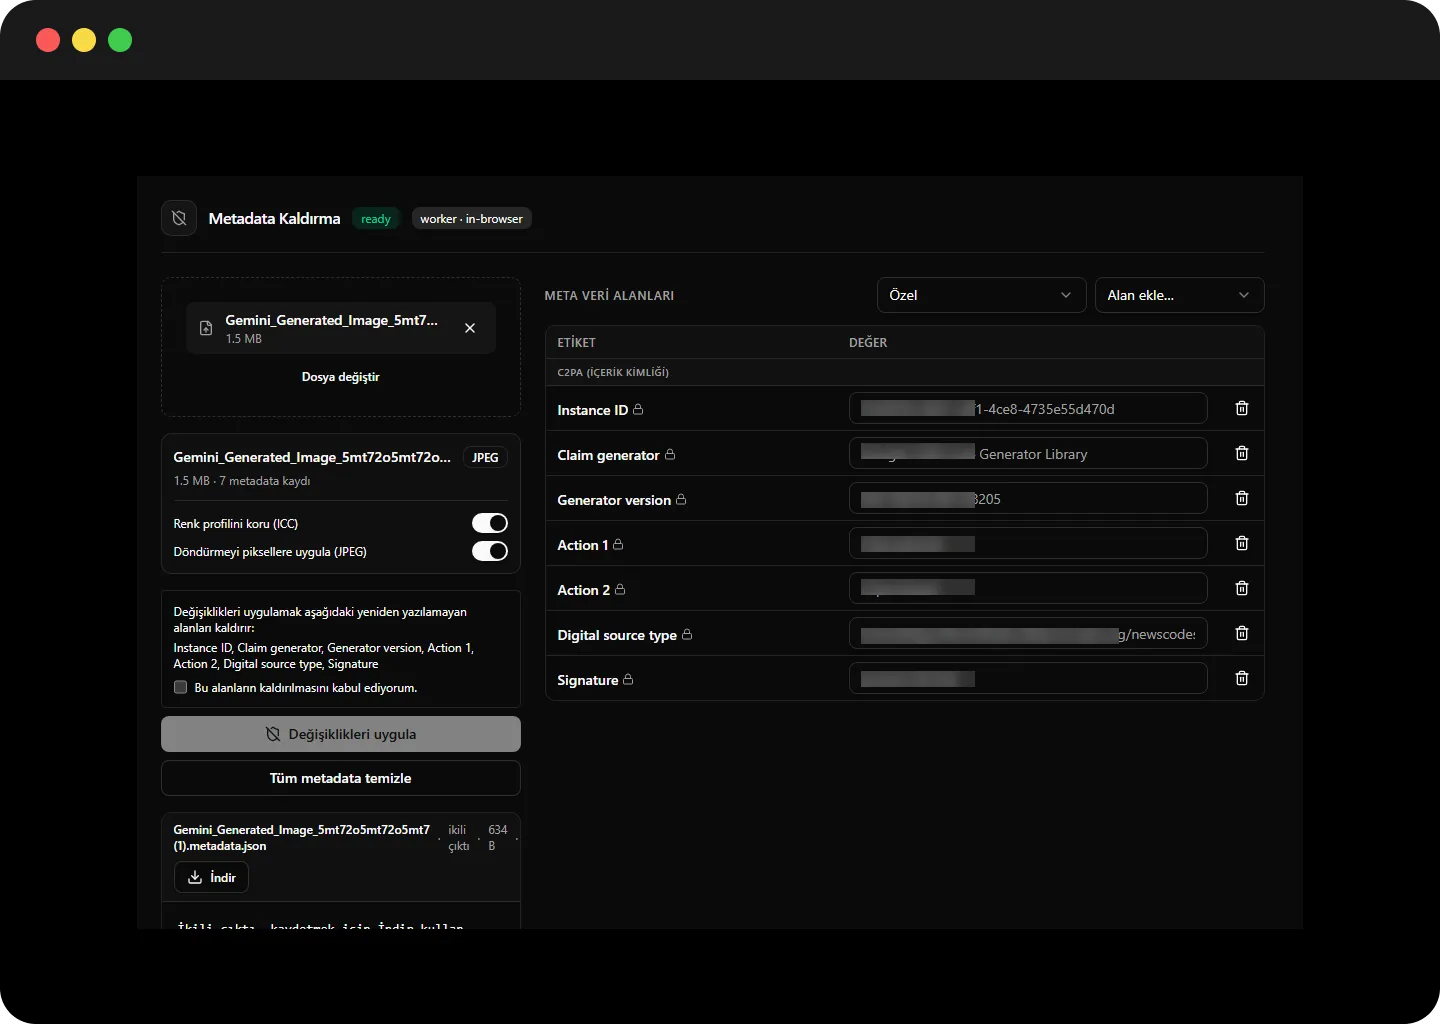The width and height of the screenshot is (1440, 1024).
Task: Delete the Instance ID field
Action: click(x=1242, y=408)
